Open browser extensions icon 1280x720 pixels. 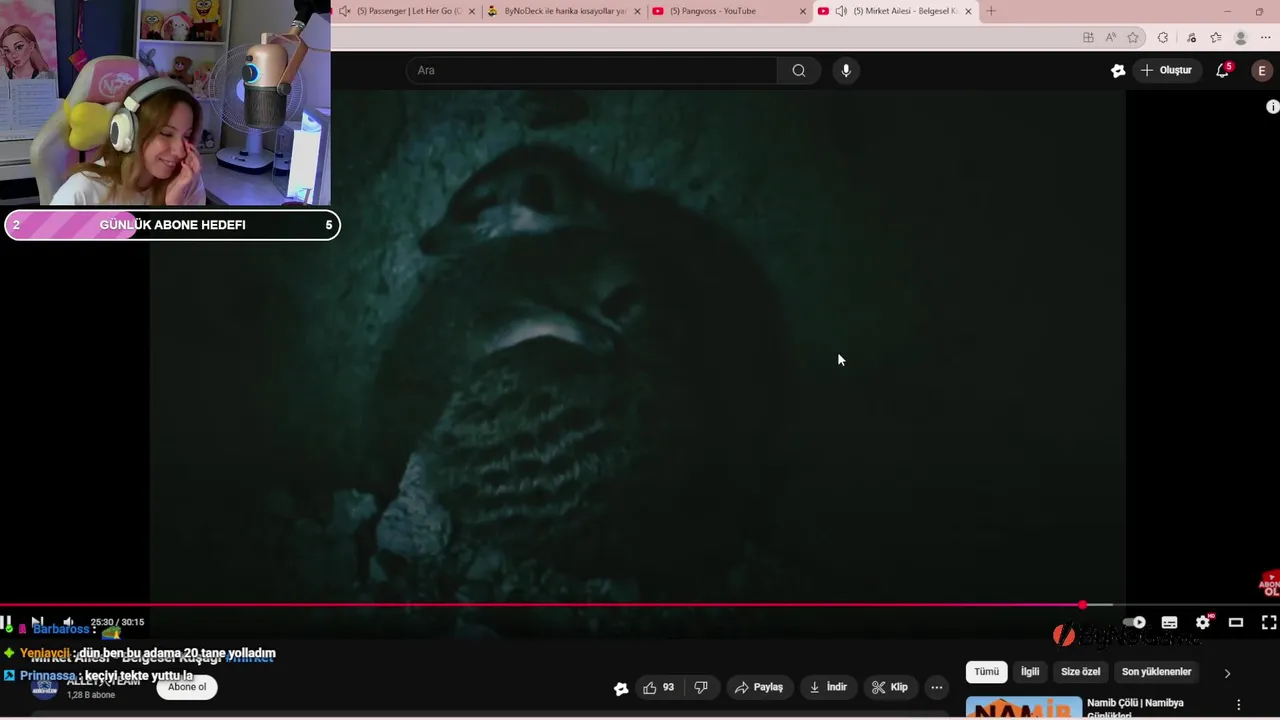1163,38
